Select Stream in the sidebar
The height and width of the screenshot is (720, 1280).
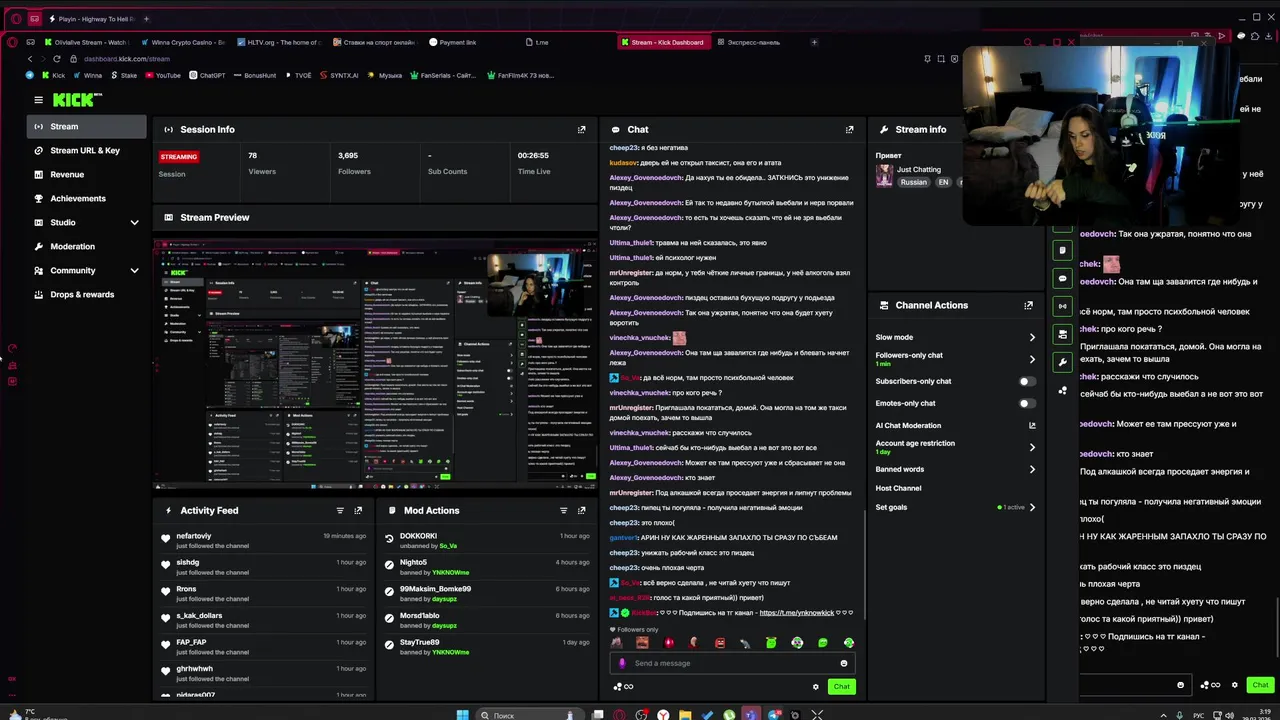(x=87, y=126)
